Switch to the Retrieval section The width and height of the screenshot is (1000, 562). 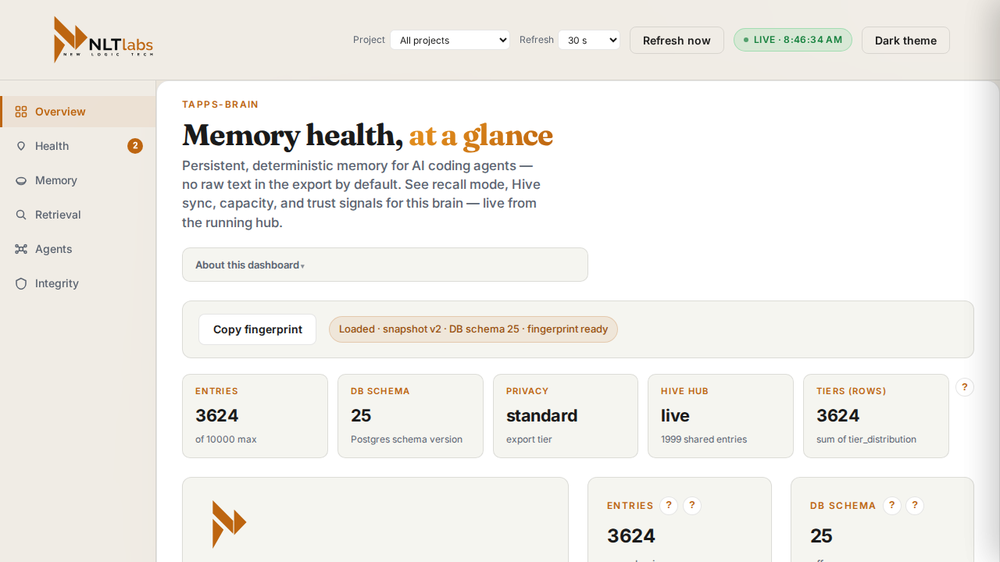(x=78, y=215)
